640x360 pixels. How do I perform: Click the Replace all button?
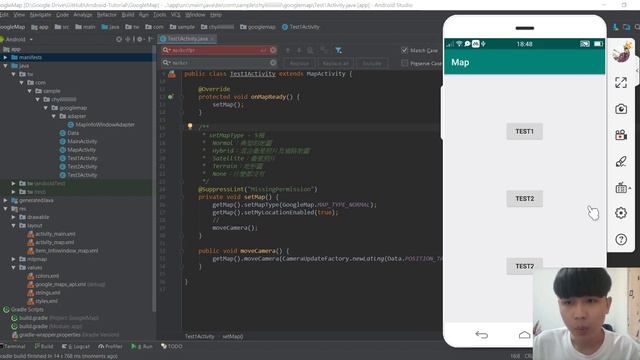[x=335, y=63]
